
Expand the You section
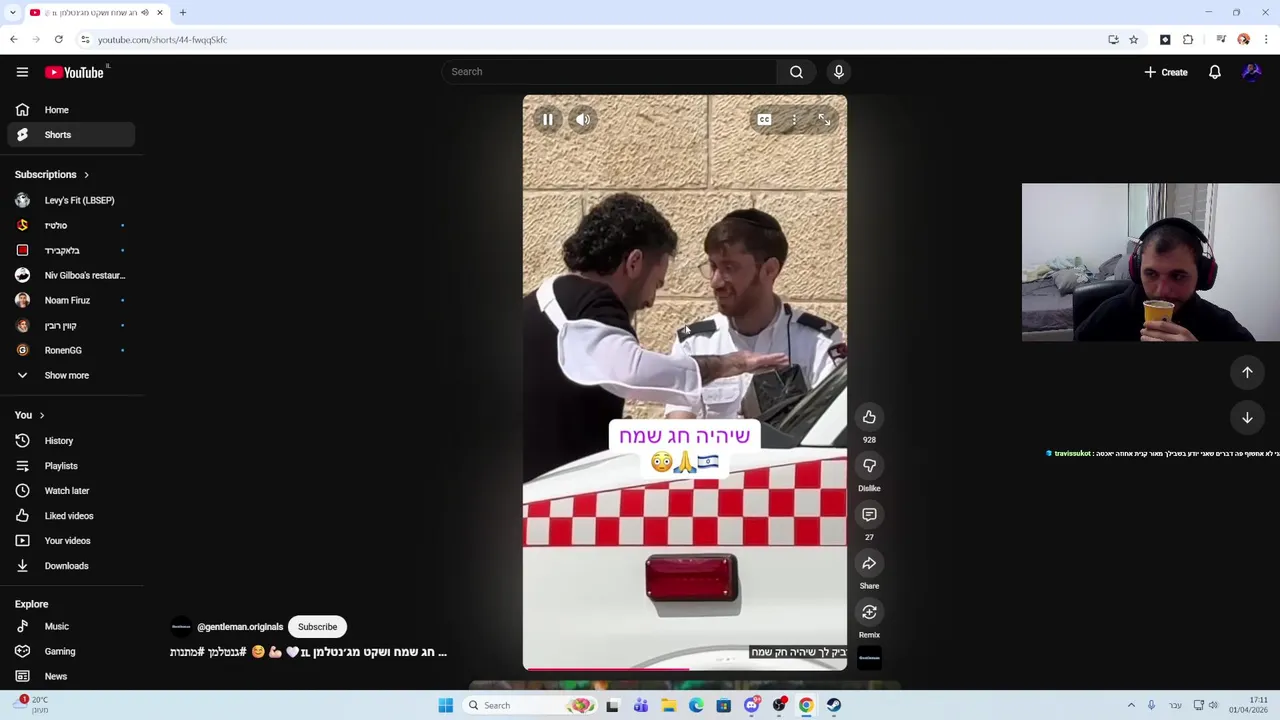(30, 415)
